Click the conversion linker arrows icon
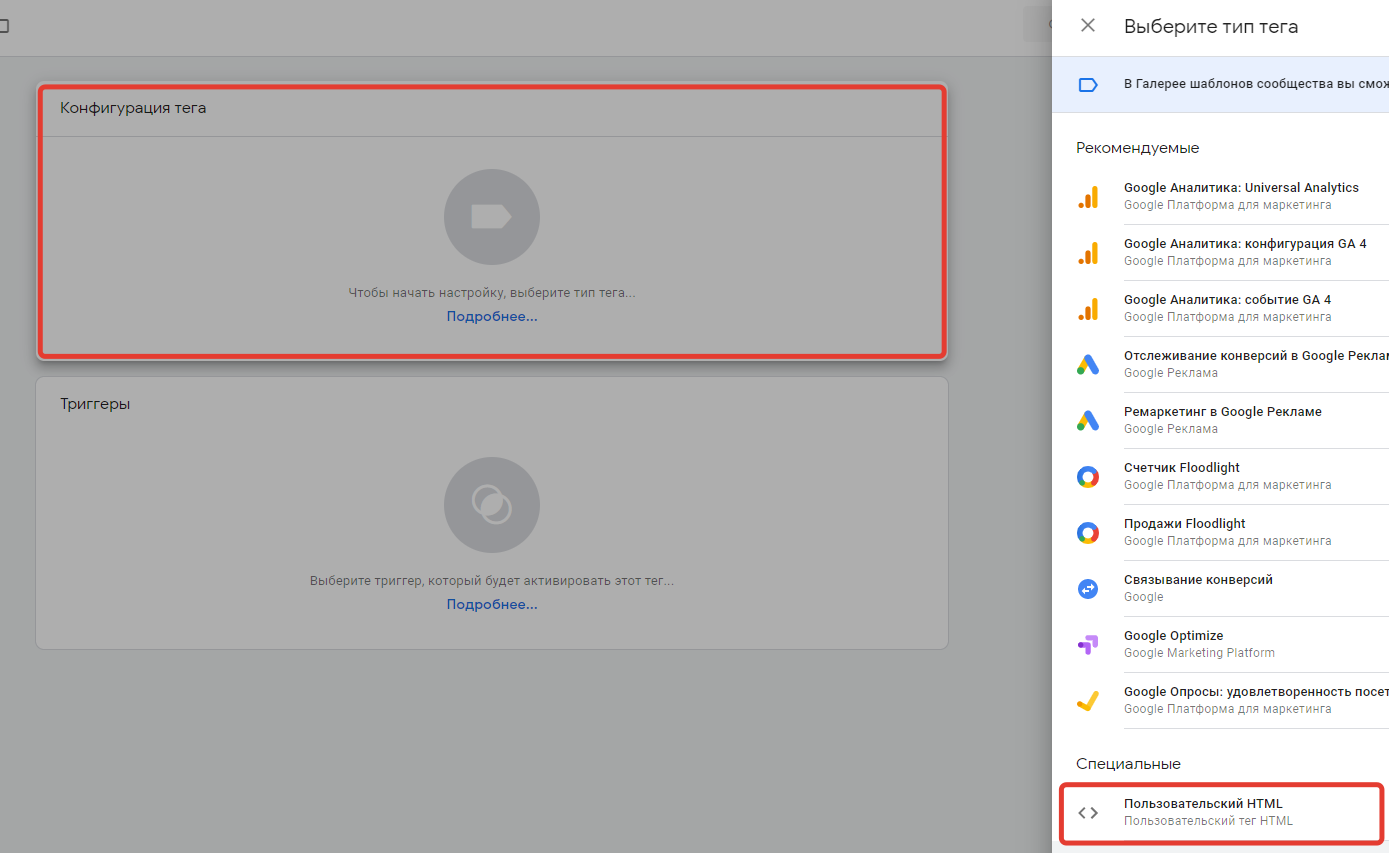The image size is (1389, 855). tap(1088, 588)
